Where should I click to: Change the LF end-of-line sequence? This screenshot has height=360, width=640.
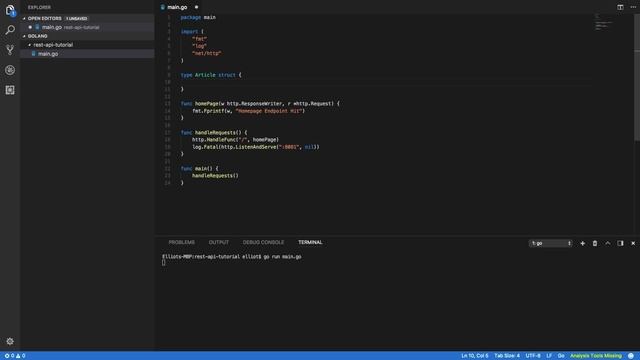click(549, 356)
